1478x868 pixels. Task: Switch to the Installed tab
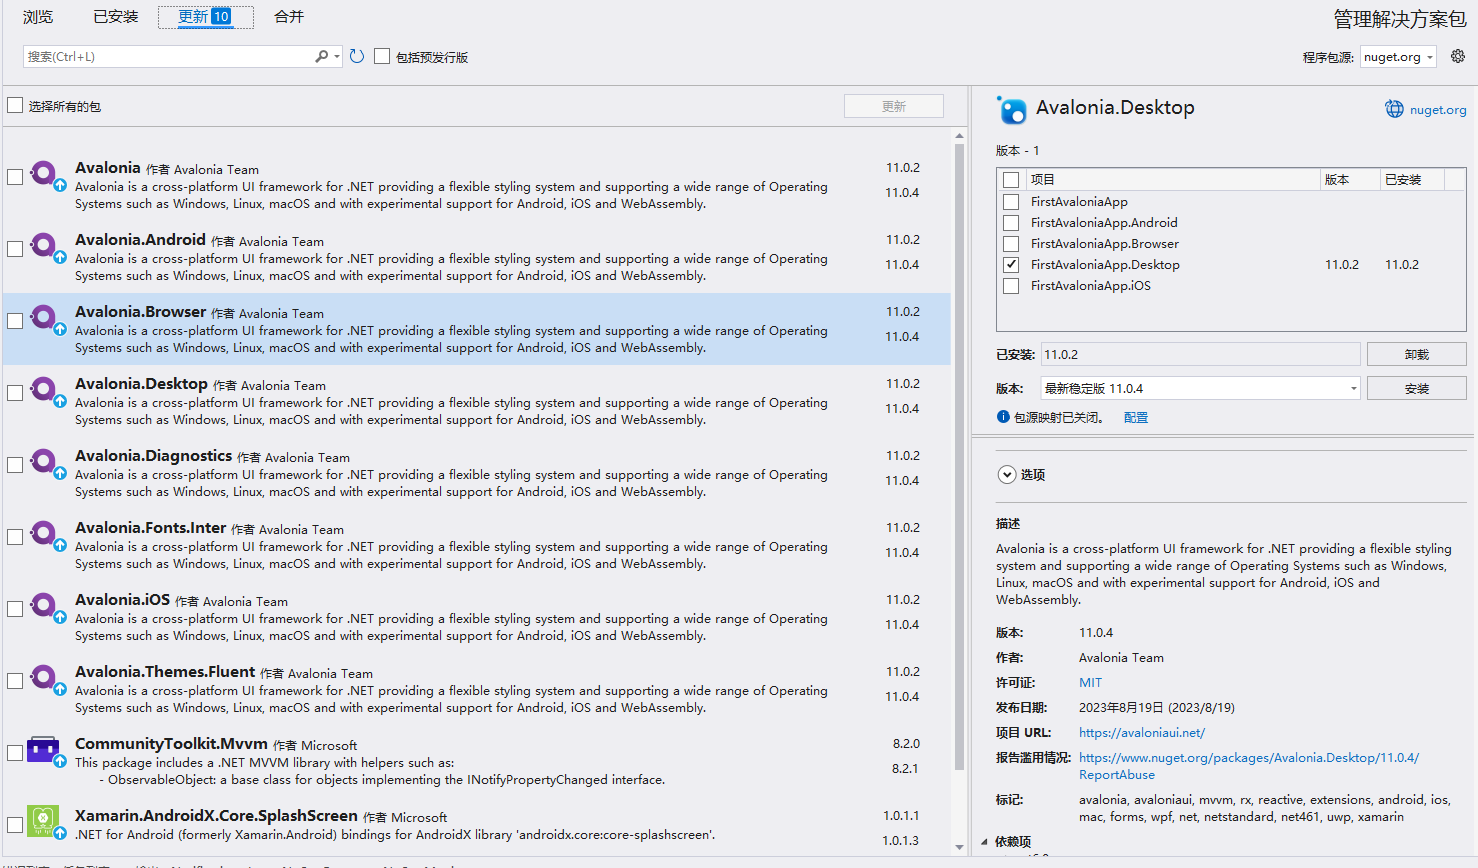point(115,17)
